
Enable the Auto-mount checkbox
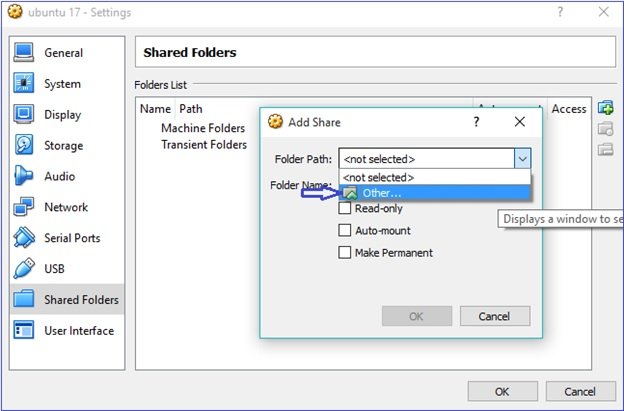click(x=344, y=230)
